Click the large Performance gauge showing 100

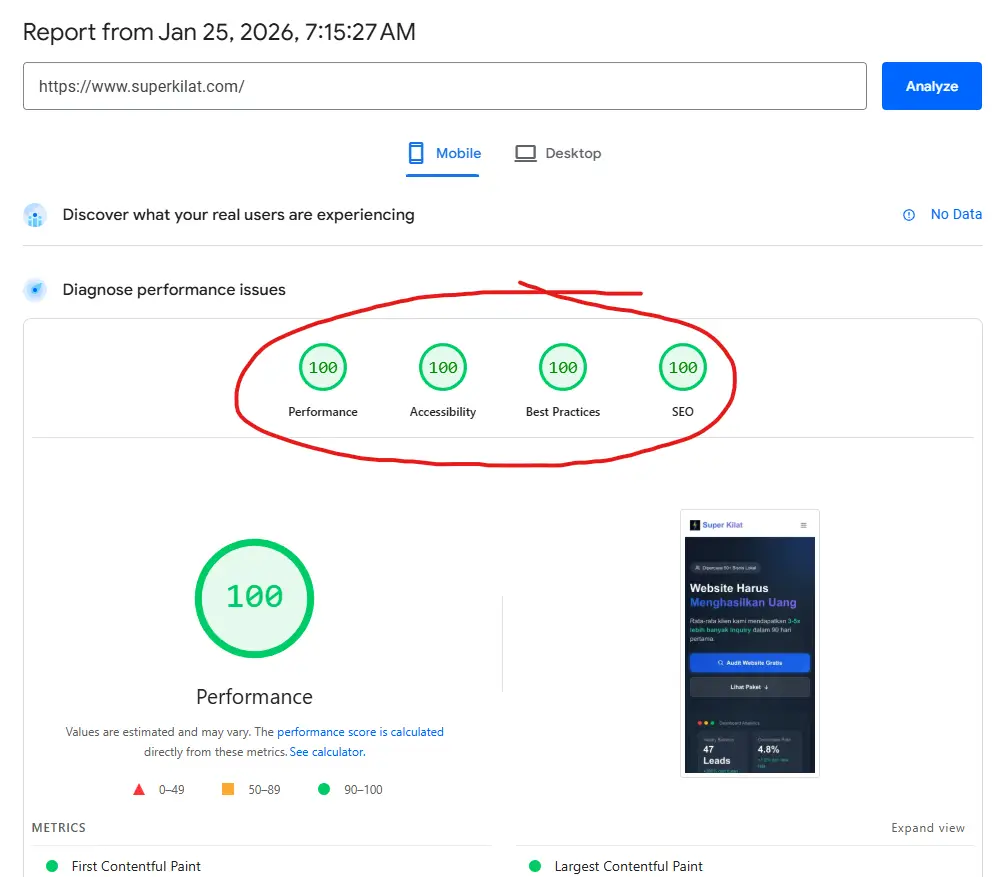254,597
